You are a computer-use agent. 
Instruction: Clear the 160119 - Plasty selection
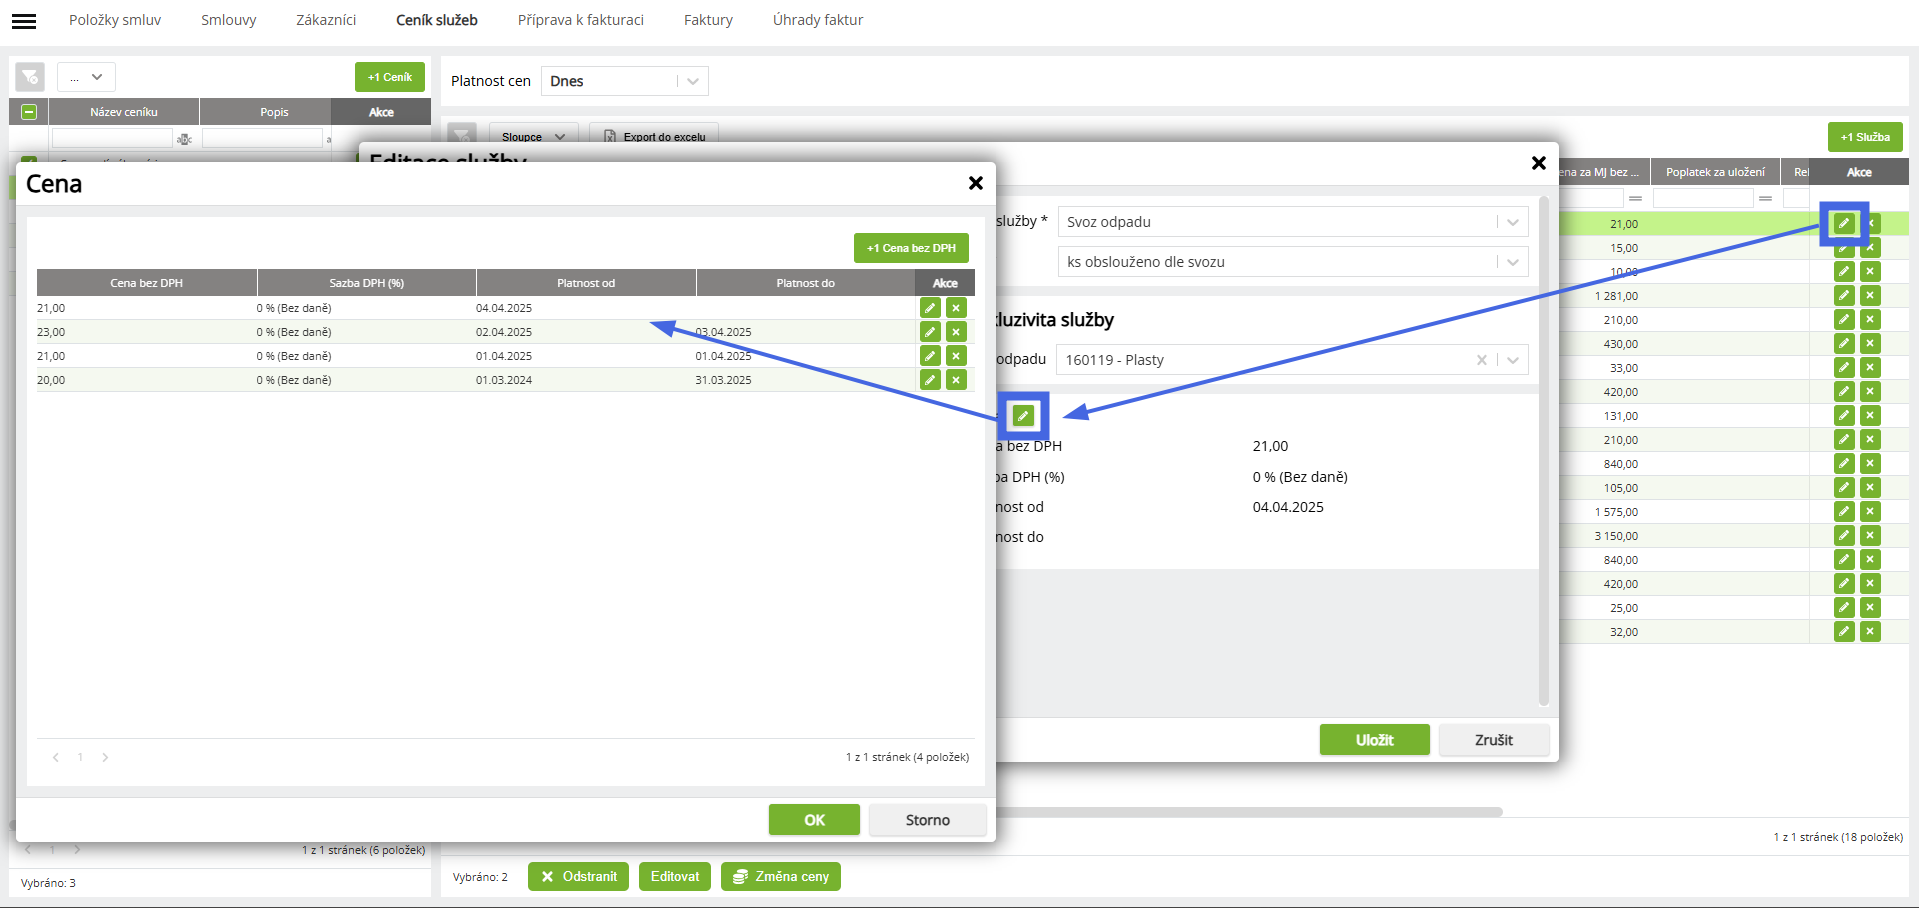[1482, 360]
